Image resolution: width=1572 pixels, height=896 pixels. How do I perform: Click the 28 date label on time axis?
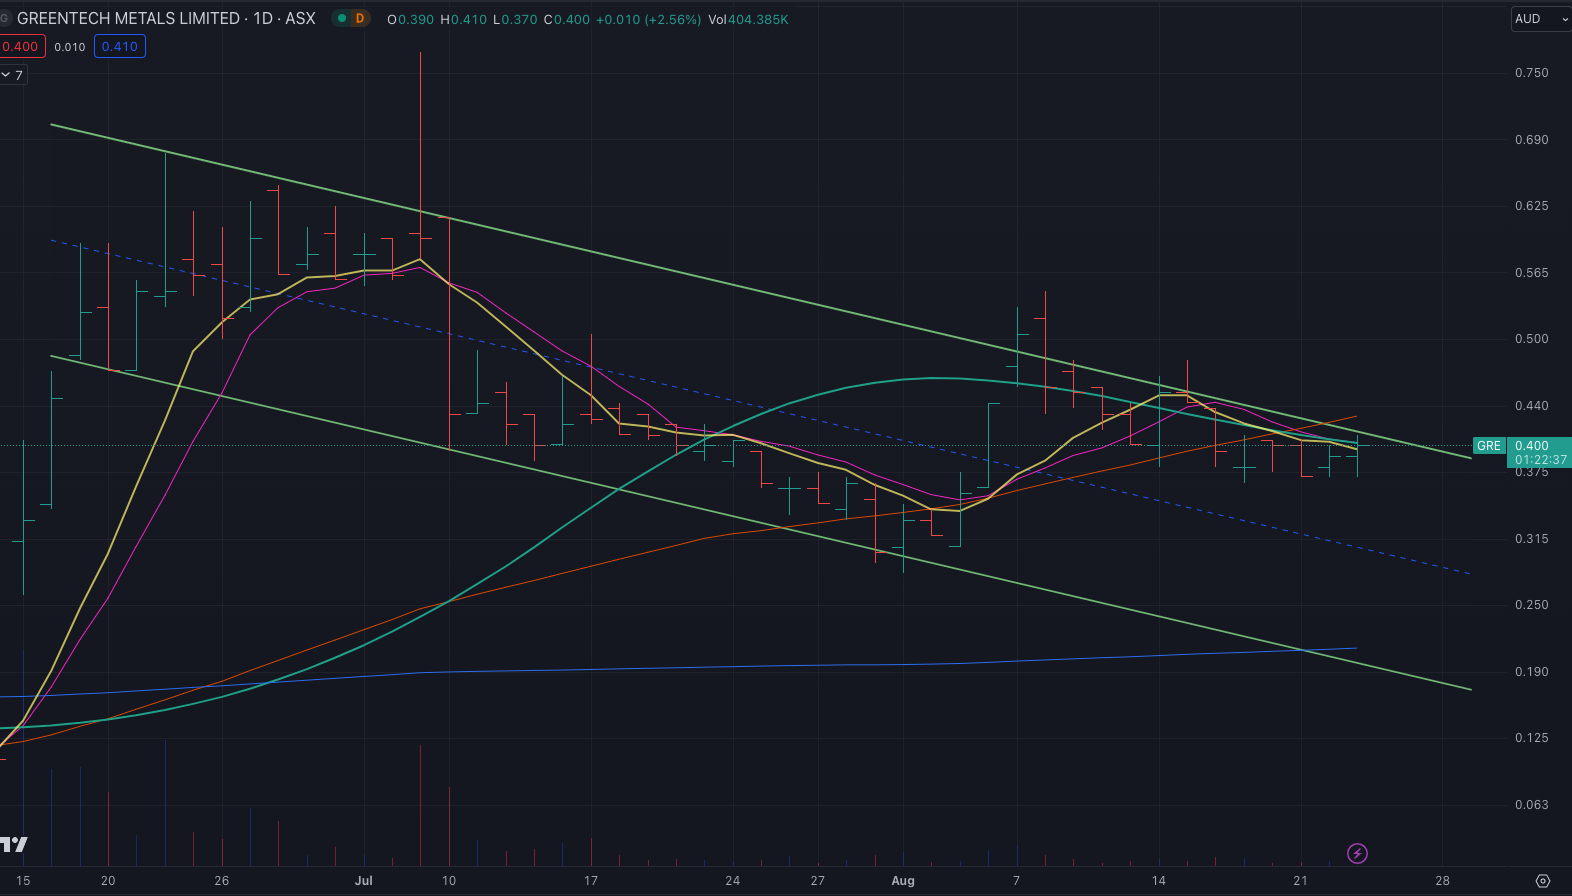pos(1442,881)
